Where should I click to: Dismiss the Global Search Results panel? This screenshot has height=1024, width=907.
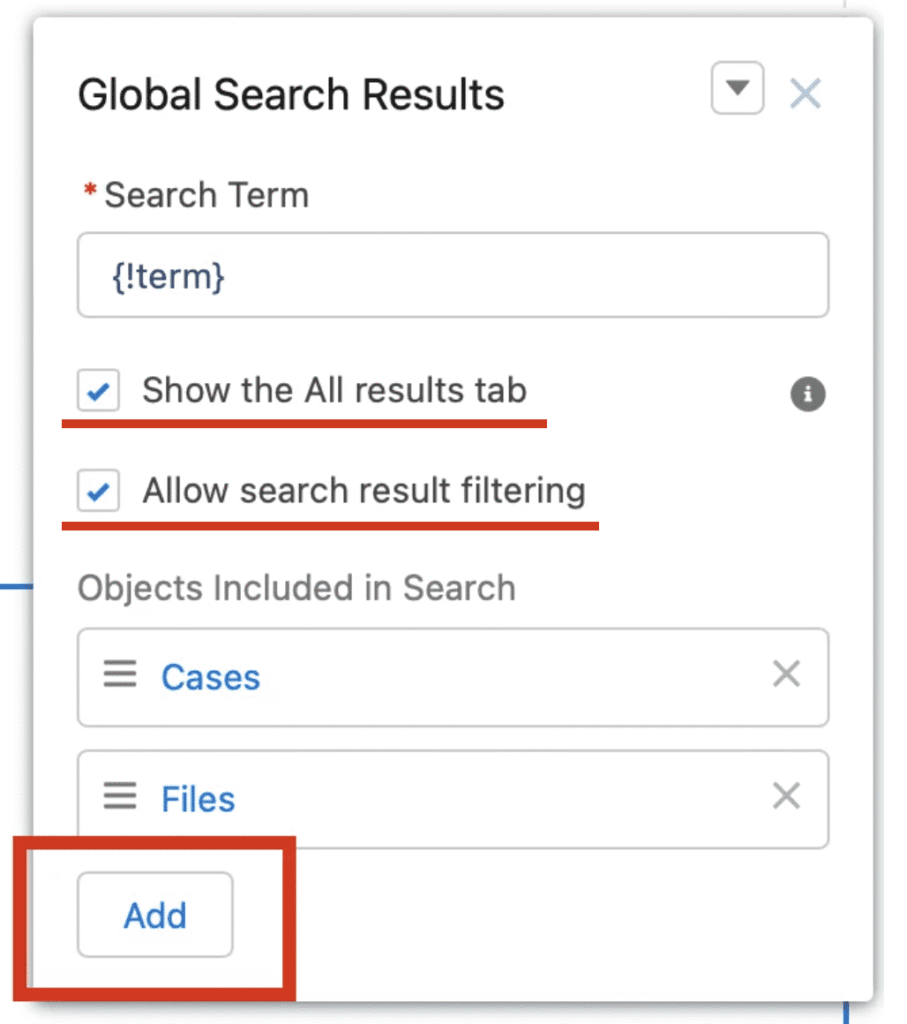click(805, 92)
